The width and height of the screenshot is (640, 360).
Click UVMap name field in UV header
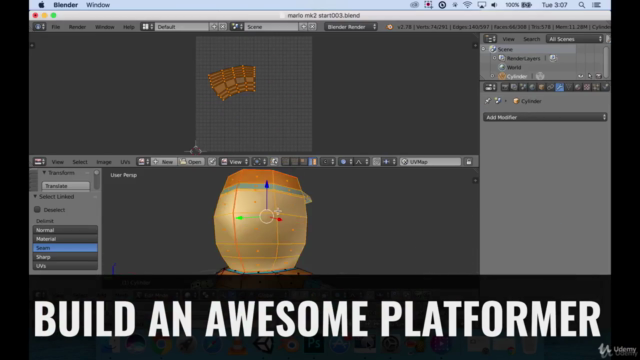(431, 162)
